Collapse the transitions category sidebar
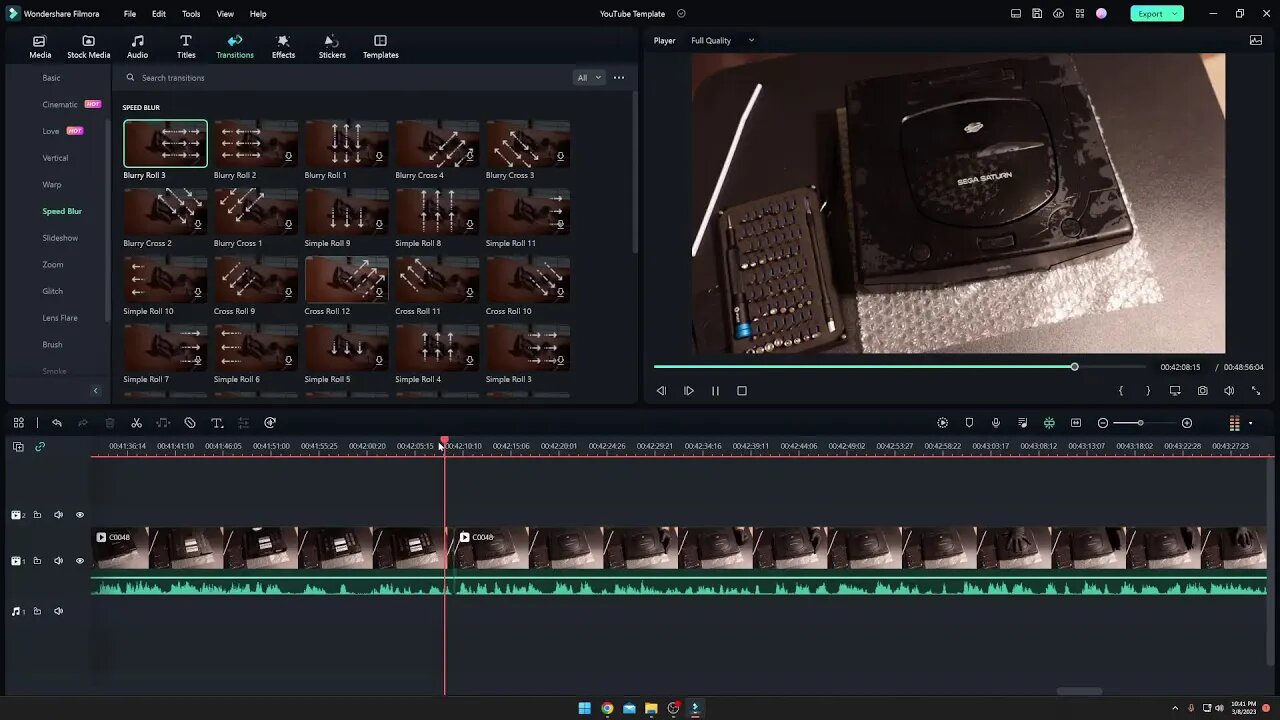Viewport: 1280px width, 720px height. click(x=96, y=391)
